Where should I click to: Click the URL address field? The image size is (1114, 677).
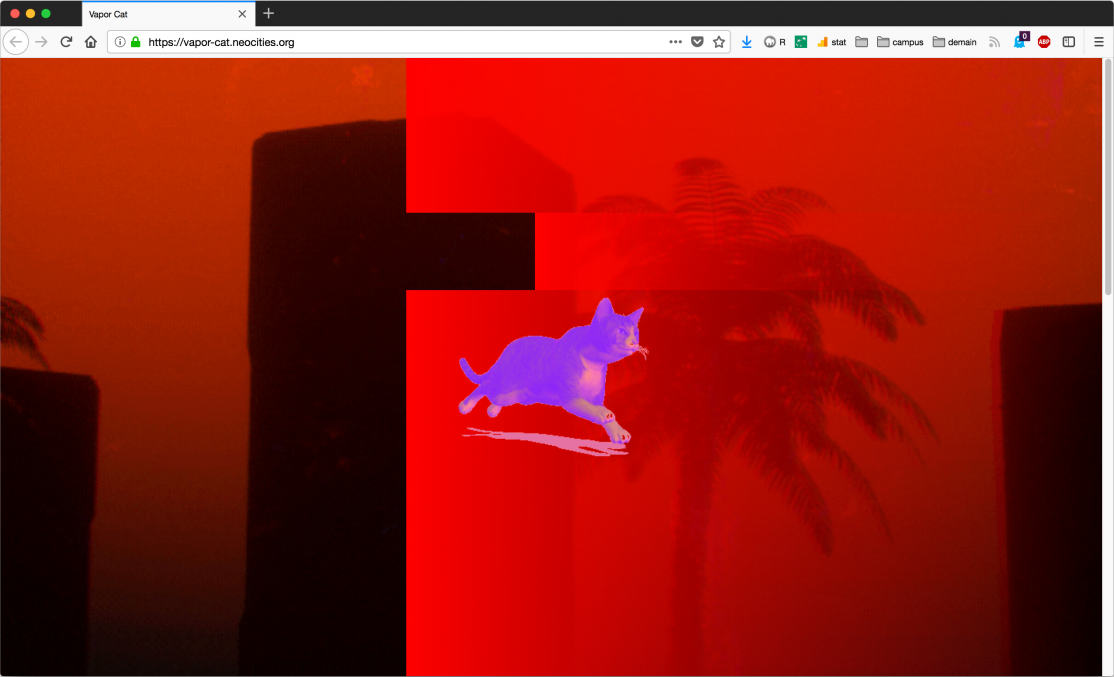tap(400, 42)
